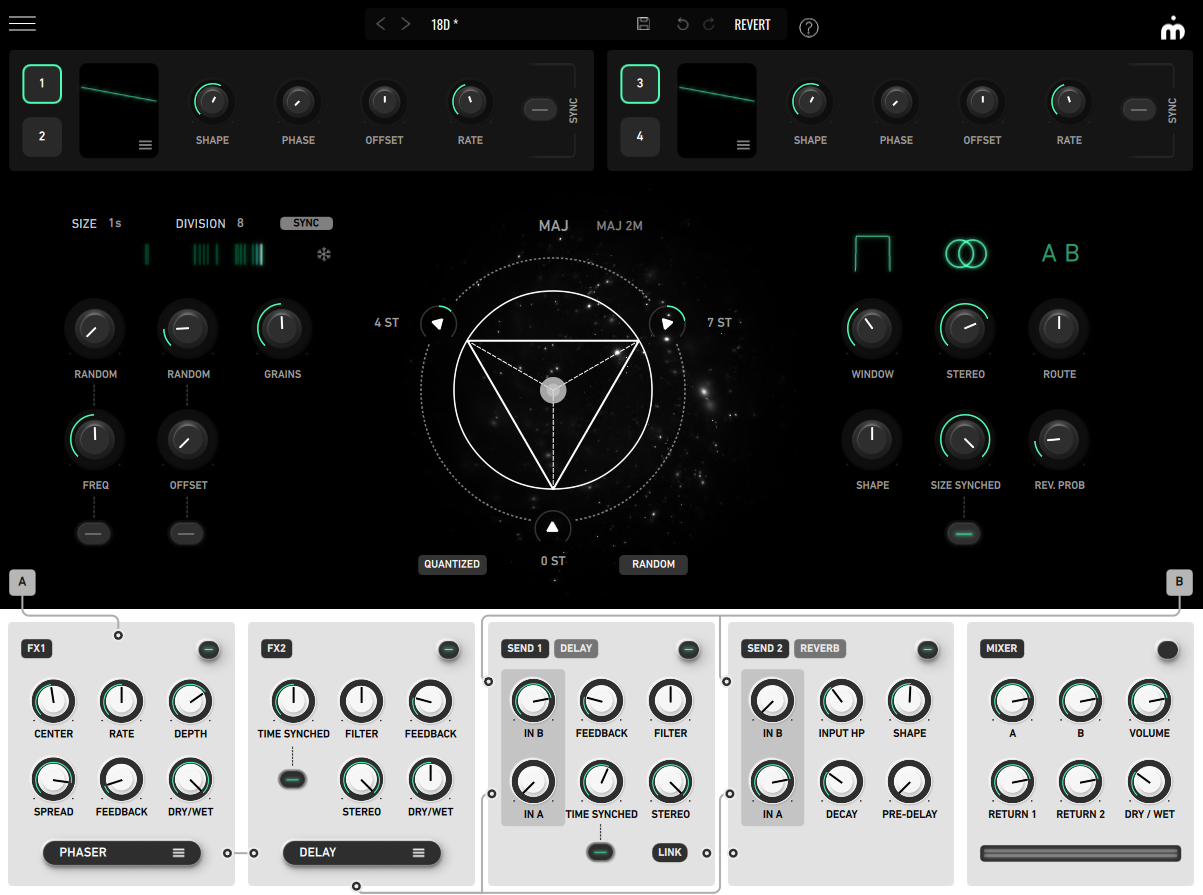Screen dimensions: 1203x895
Task: Click the undo arrow icon
Action: tap(683, 24)
